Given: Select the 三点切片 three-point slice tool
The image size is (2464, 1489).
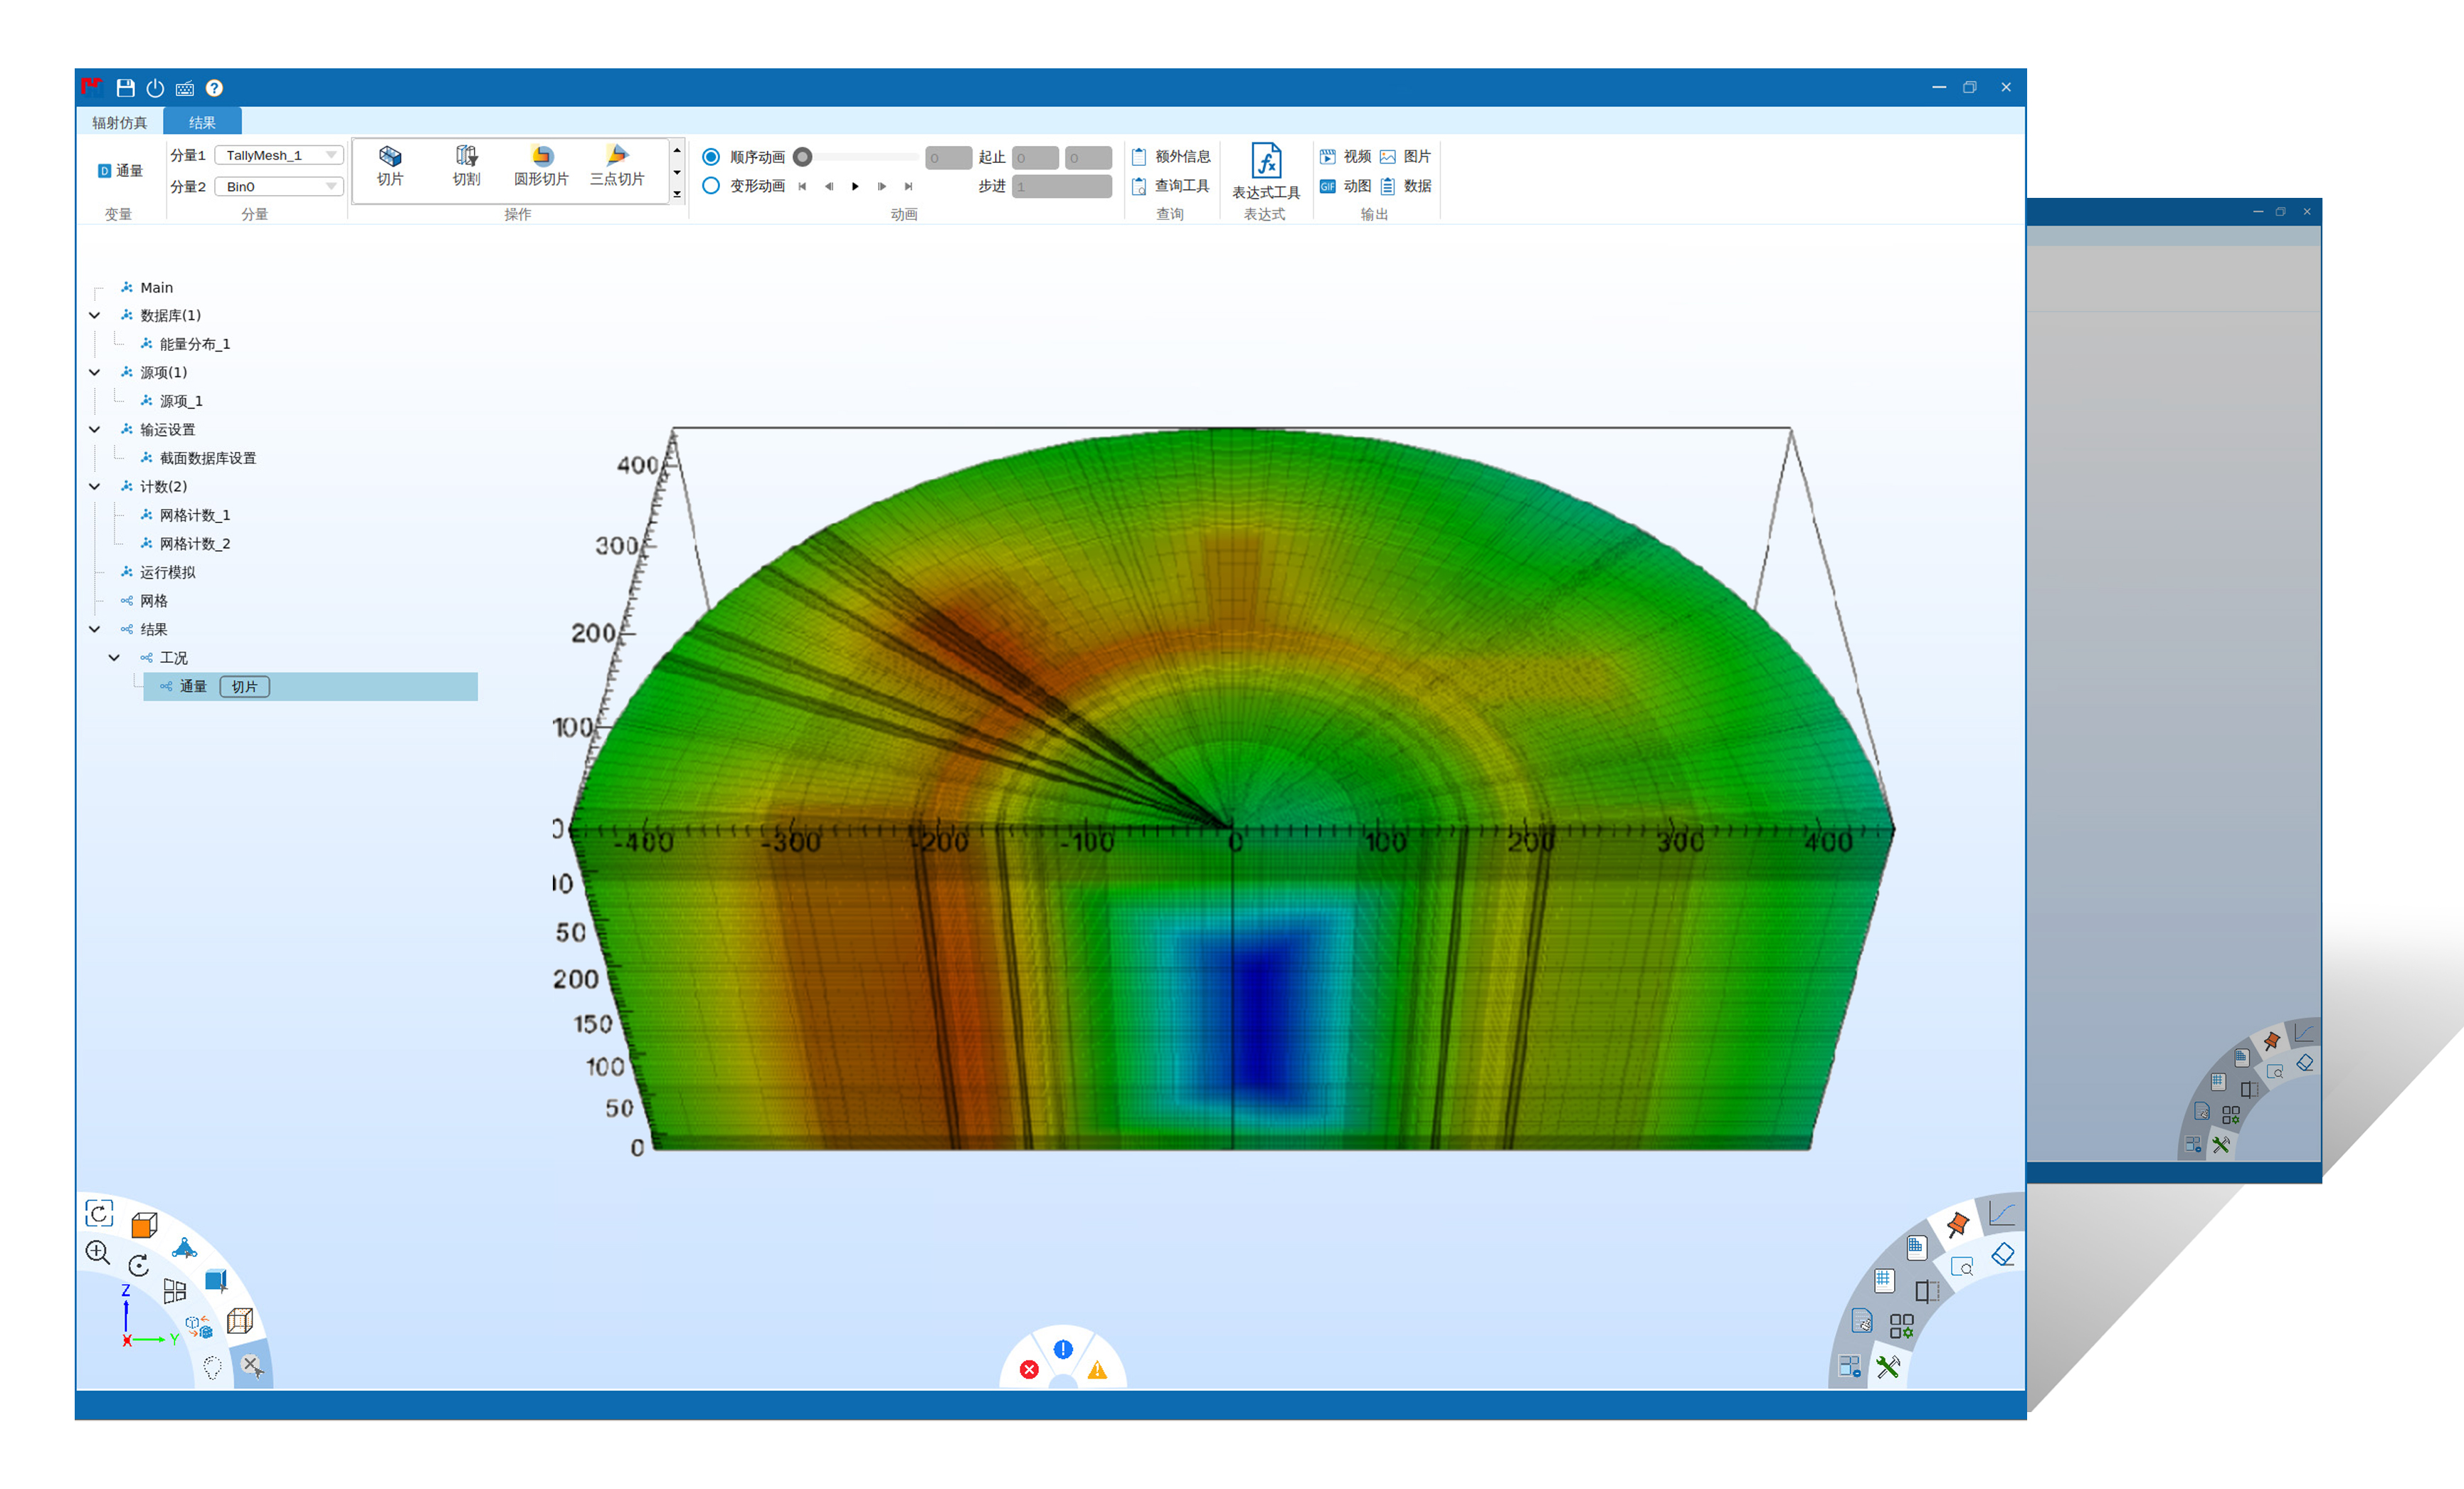Looking at the screenshot, I should pos(617,165).
